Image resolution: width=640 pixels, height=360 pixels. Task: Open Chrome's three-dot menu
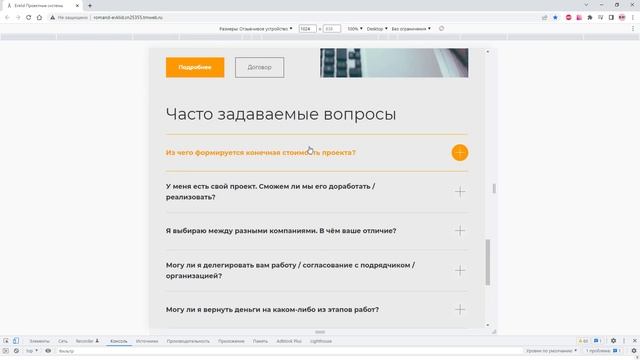coord(633,18)
